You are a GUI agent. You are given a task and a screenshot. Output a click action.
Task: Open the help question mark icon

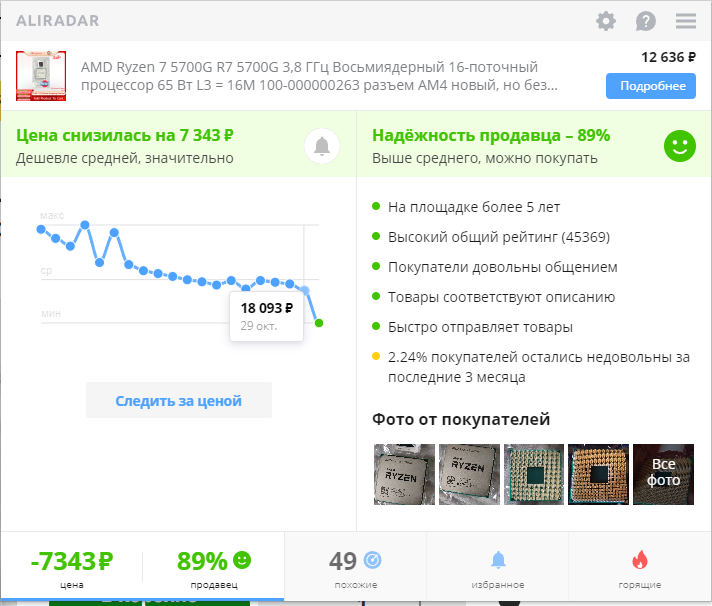pyautogui.click(x=645, y=21)
